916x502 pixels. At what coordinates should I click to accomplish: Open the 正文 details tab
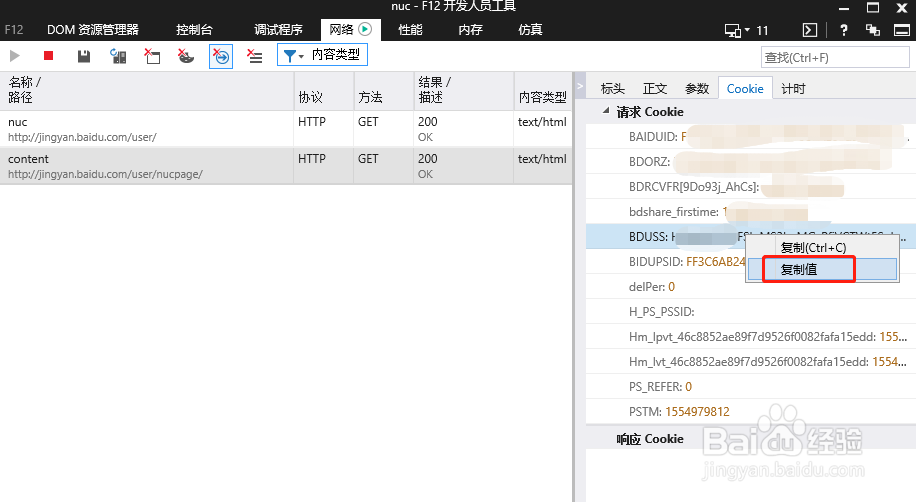655,89
